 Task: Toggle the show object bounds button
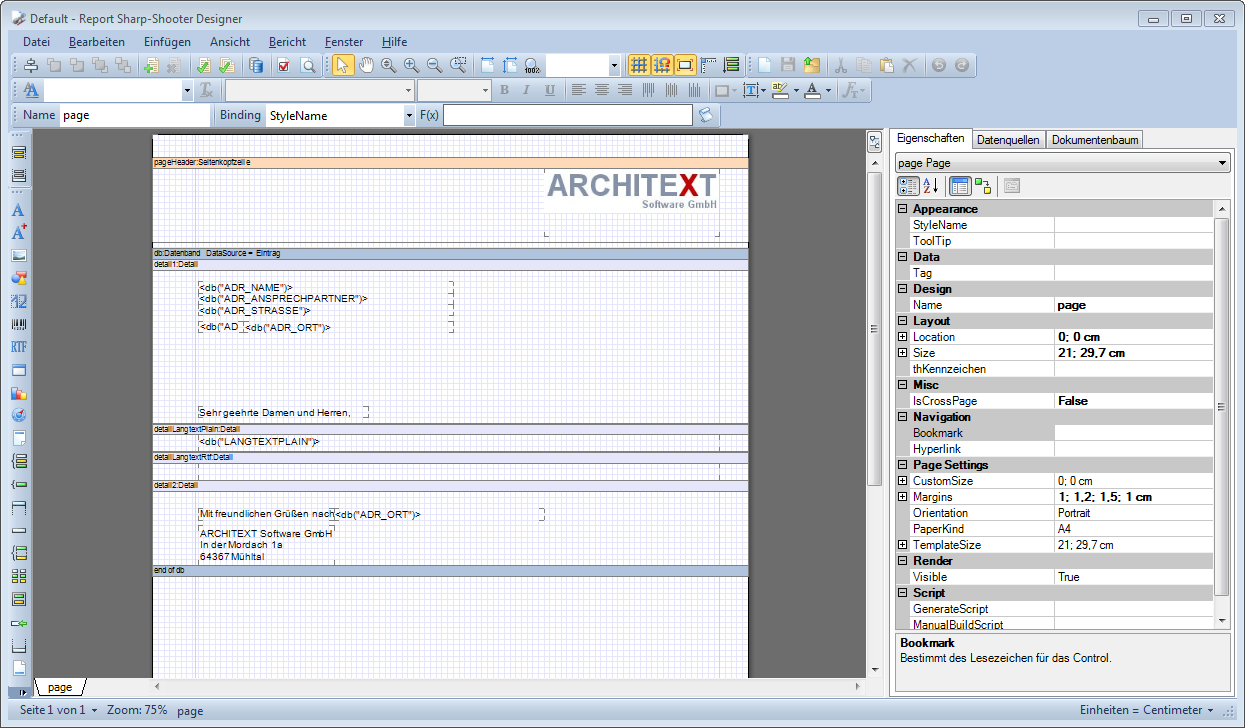click(x=685, y=65)
